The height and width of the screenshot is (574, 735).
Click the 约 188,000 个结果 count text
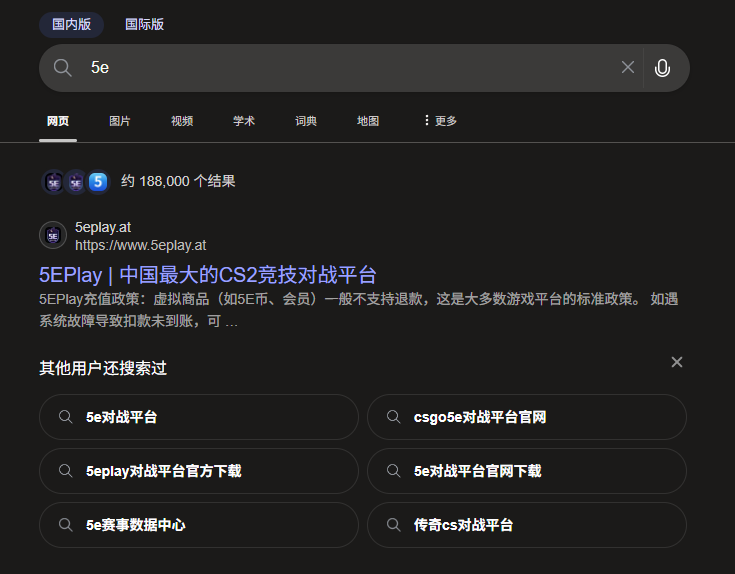click(x=178, y=181)
